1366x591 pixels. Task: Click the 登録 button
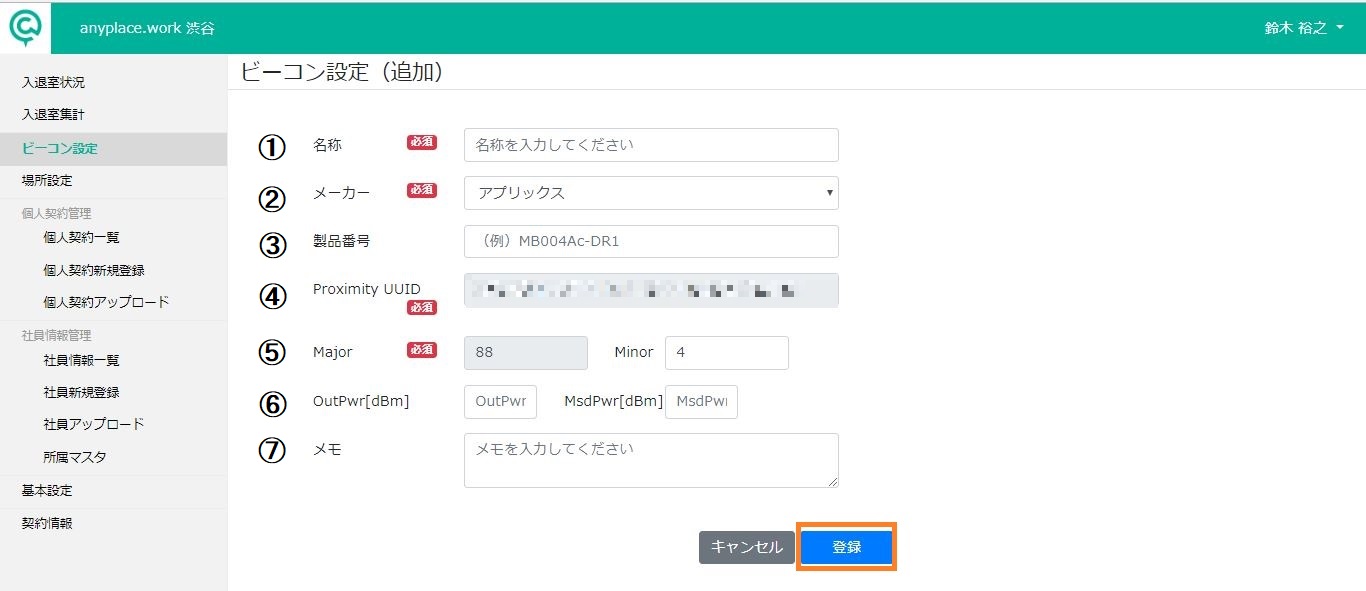(x=846, y=547)
